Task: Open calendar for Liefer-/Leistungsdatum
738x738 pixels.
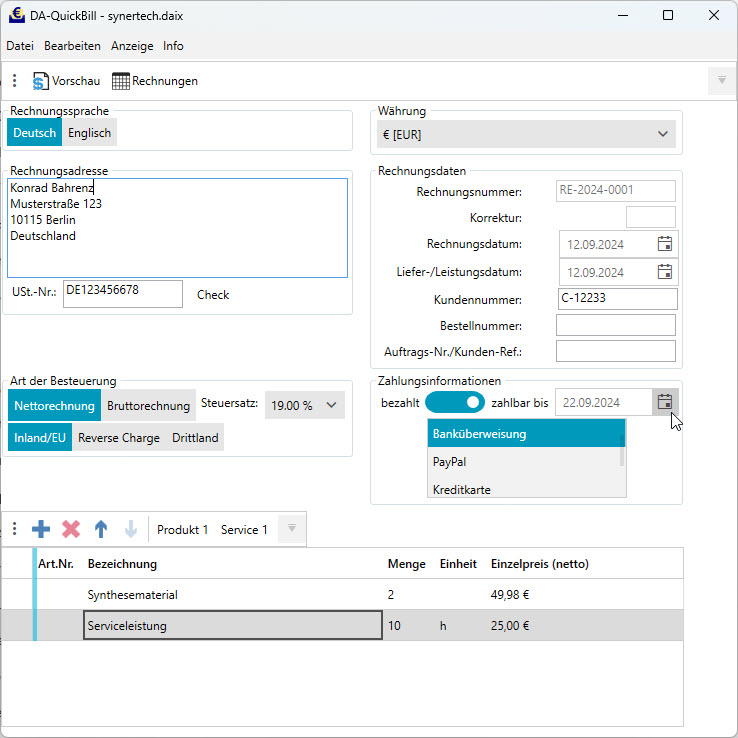Action: [665, 272]
